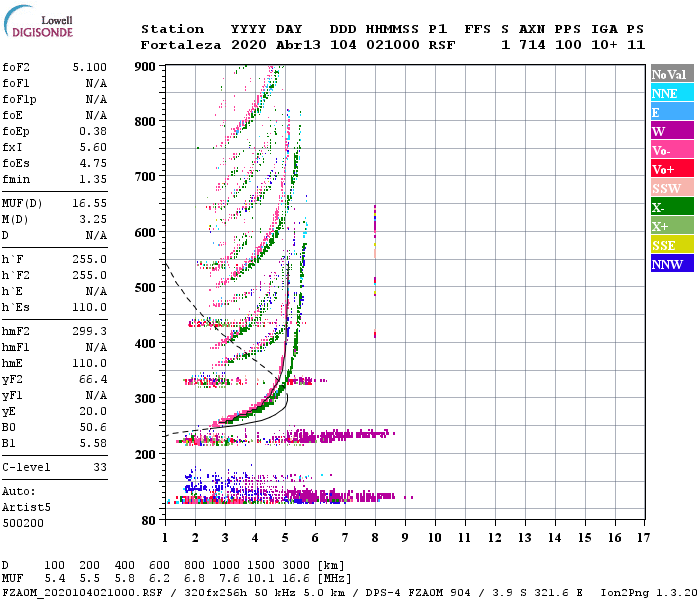The image size is (700, 600).
Task: Click the MUF 5.4 value for 100 km
Action: [55, 579]
